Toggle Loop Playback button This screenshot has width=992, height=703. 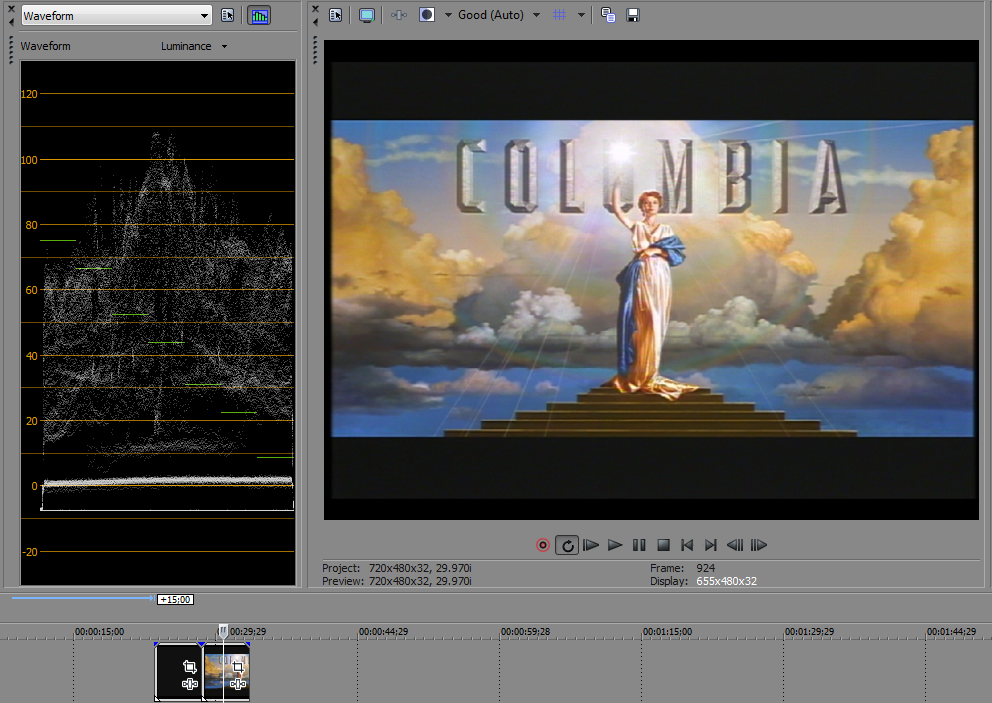tap(567, 545)
